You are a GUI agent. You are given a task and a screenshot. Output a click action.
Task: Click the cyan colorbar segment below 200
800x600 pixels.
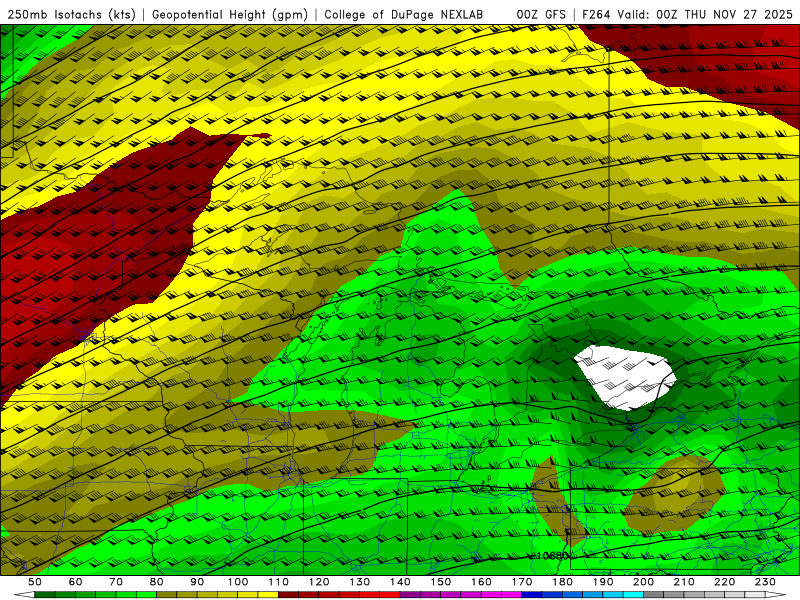(634, 595)
